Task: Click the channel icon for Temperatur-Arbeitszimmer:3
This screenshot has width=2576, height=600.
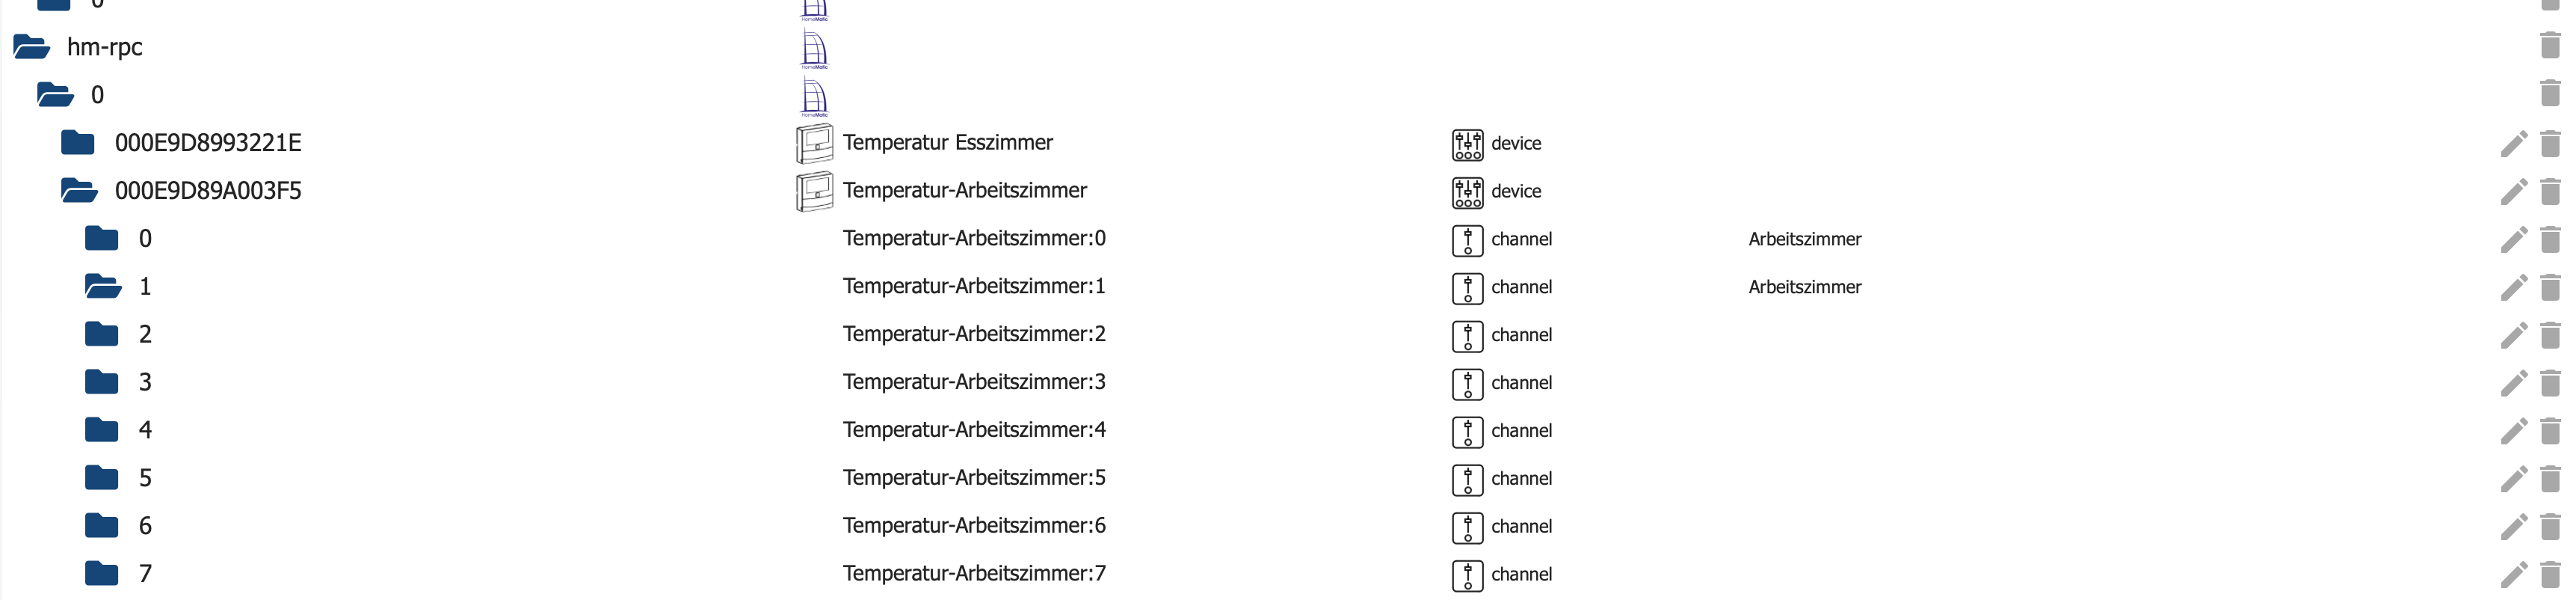Action: (x=1467, y=384)
